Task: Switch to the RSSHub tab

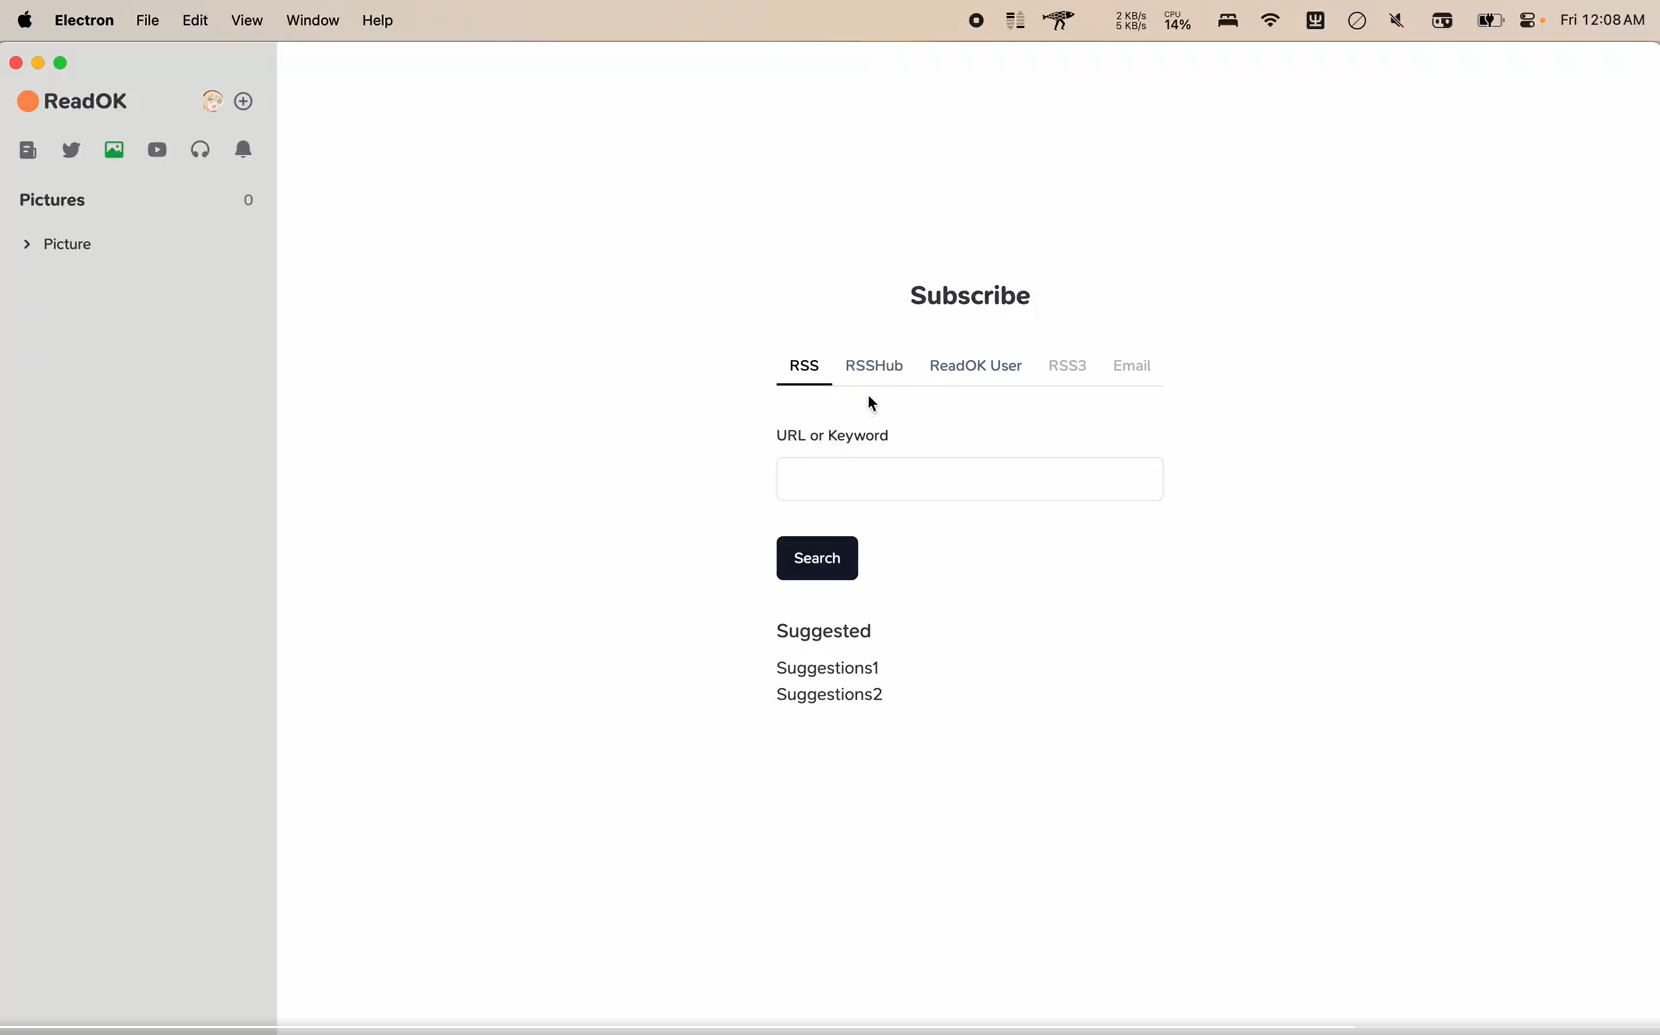Action: point(873,366)
